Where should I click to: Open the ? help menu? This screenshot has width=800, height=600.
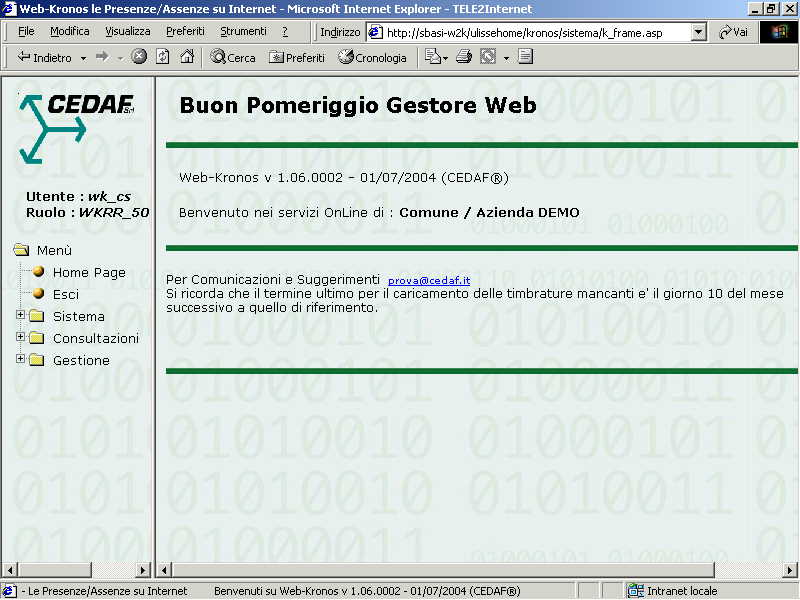[x=285, y=32]
